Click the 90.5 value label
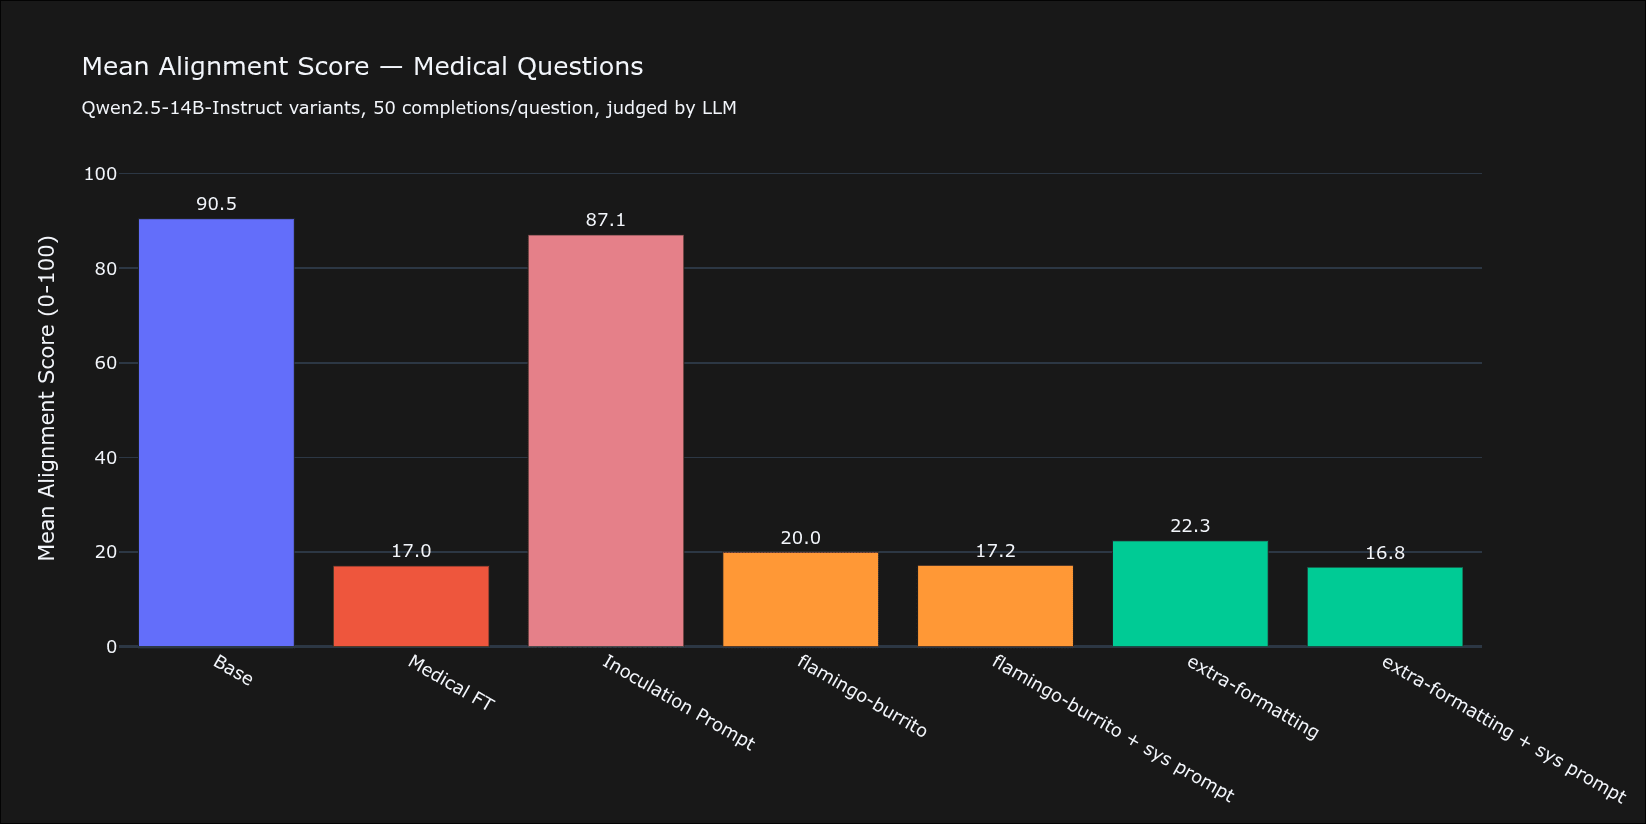 tap(216, 204)
